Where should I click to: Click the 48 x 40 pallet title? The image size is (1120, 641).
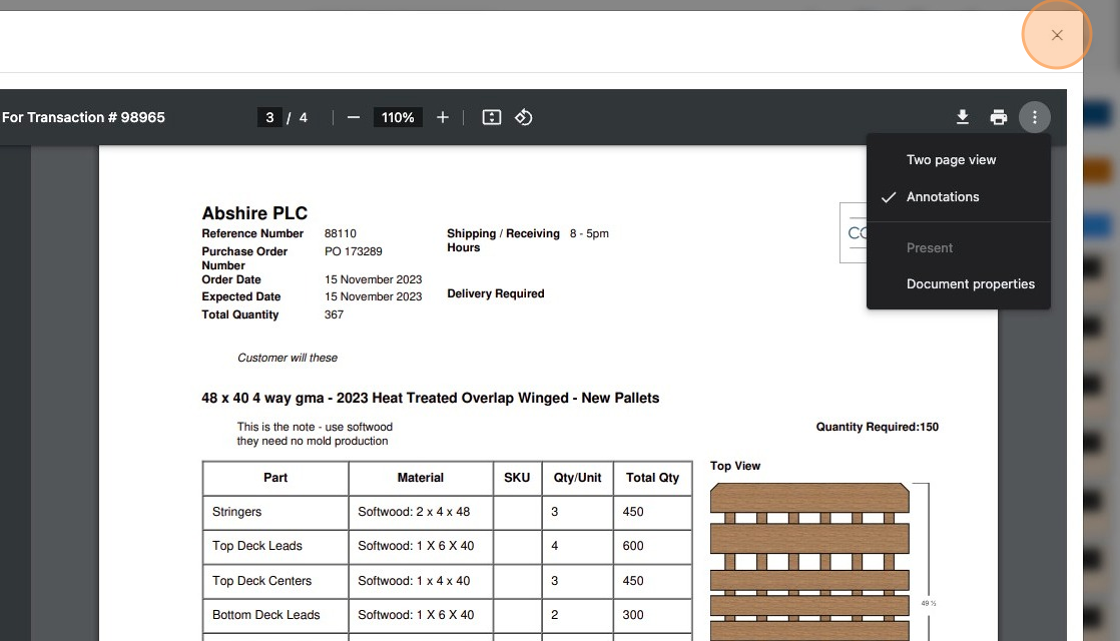click(x=430, y=398)
